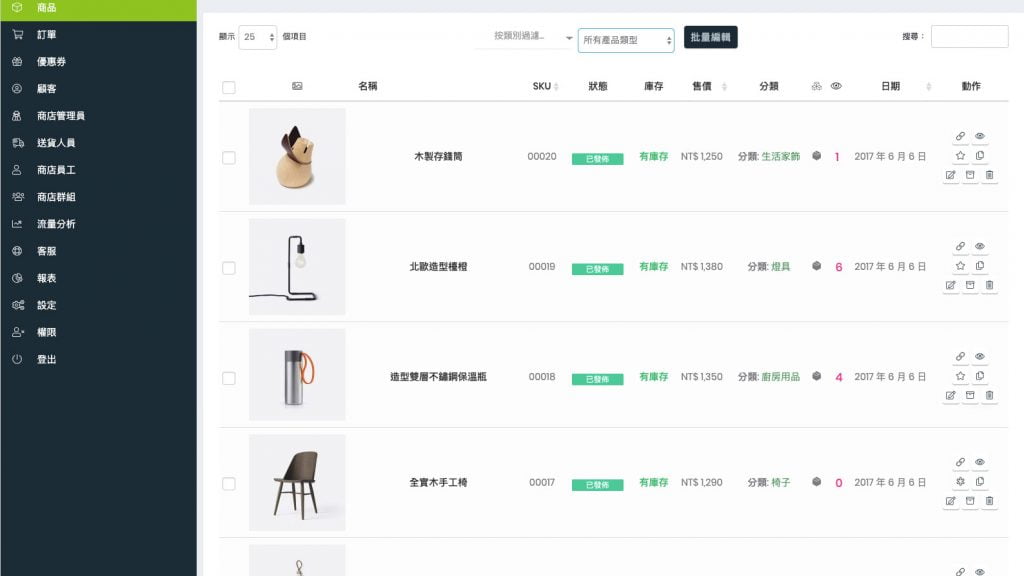
Task: Open the items-per-page dropdown showing 25
Action: coord(258,37)
